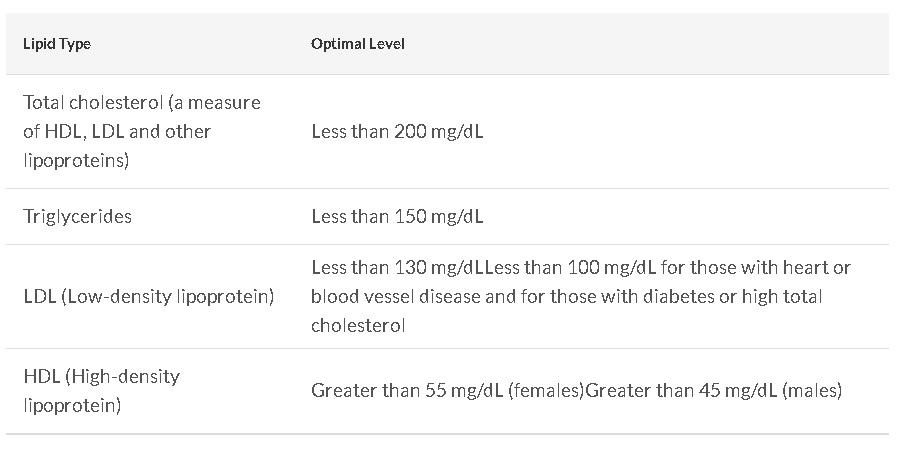The height and width of the screenshot is (455, 899).
Task: Click "lipoprotein)" in the HDL row label
Action: [x=72, y=406]
